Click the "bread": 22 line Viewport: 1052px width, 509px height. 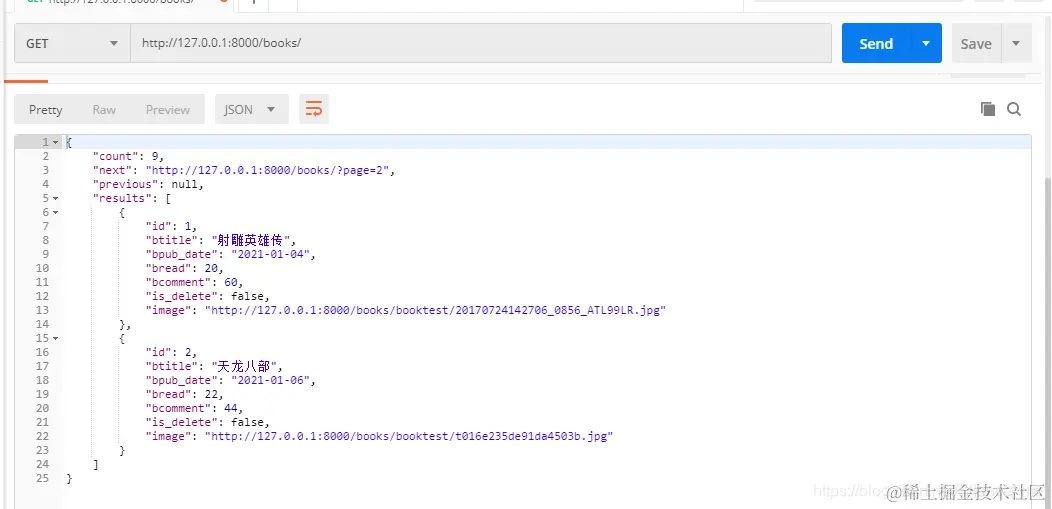click(x=185, y=394)
